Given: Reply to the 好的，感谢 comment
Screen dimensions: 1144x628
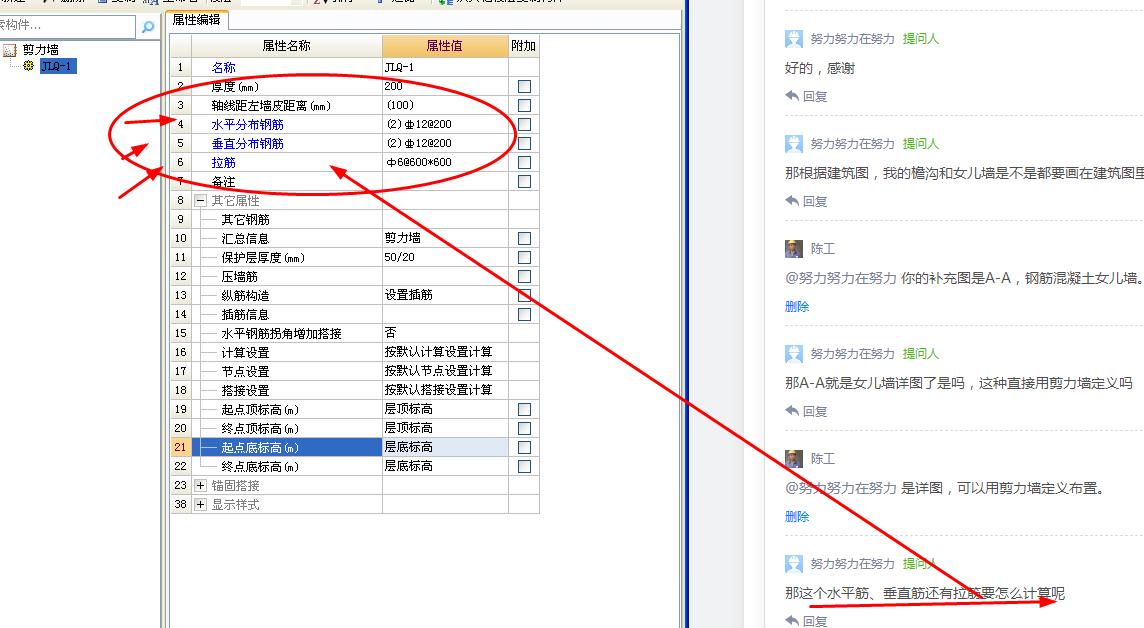Looking at the screenshot, I should click(806, 96).
